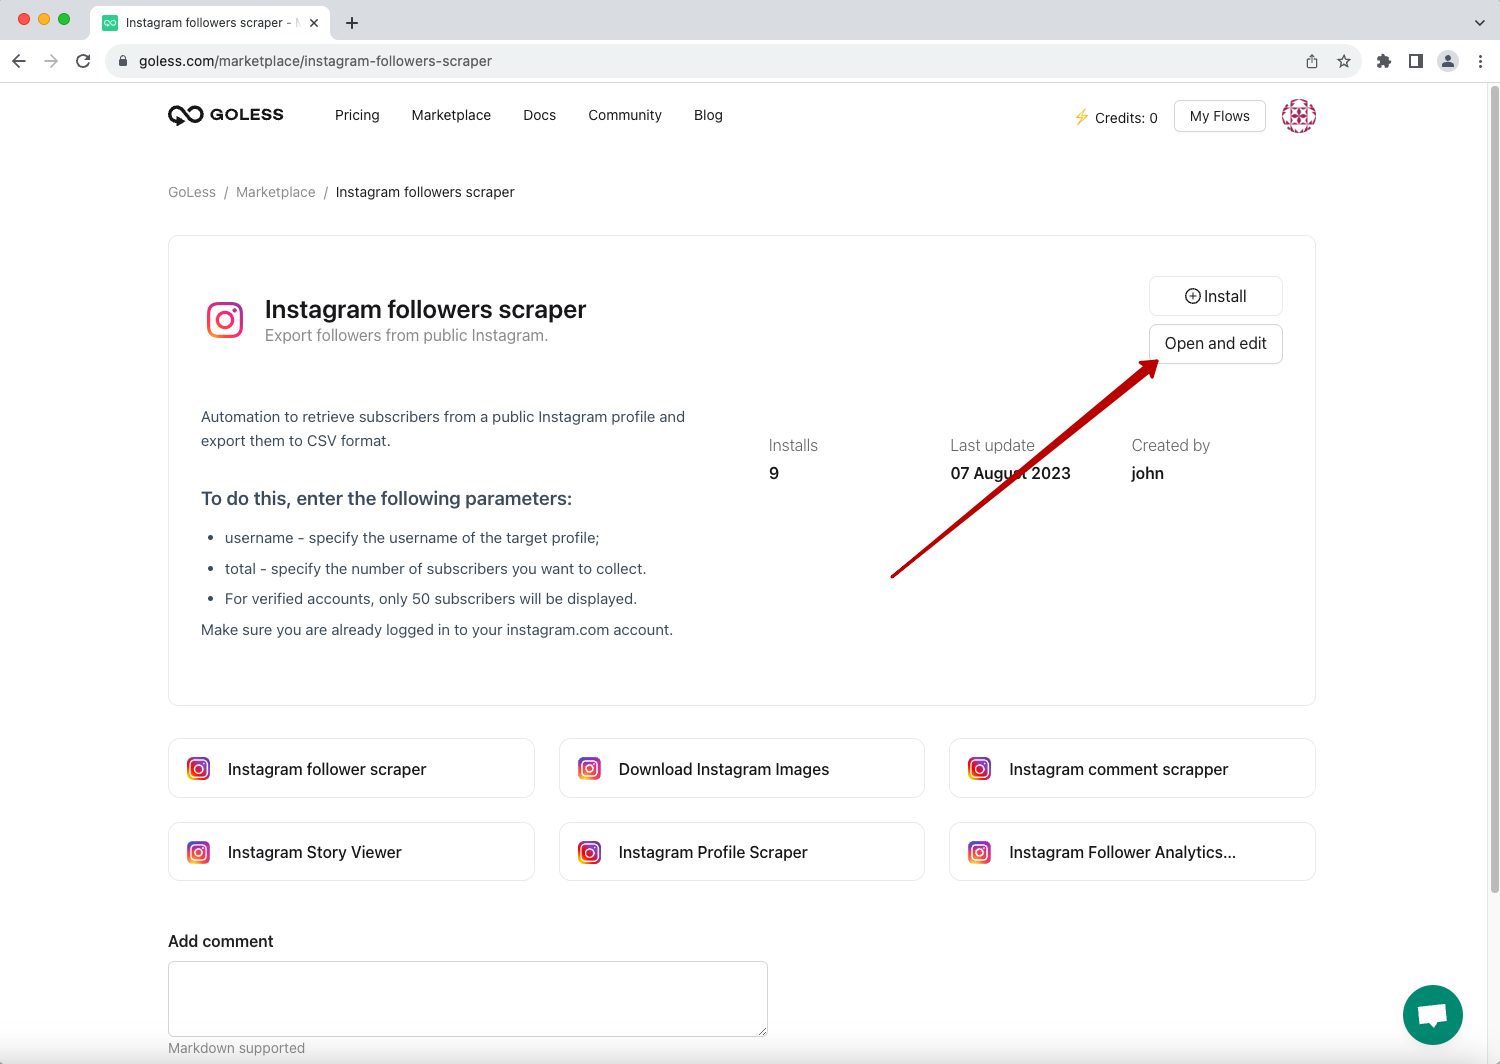Share this page from address bar
1500x1064 pixels.
(1312, 61)
